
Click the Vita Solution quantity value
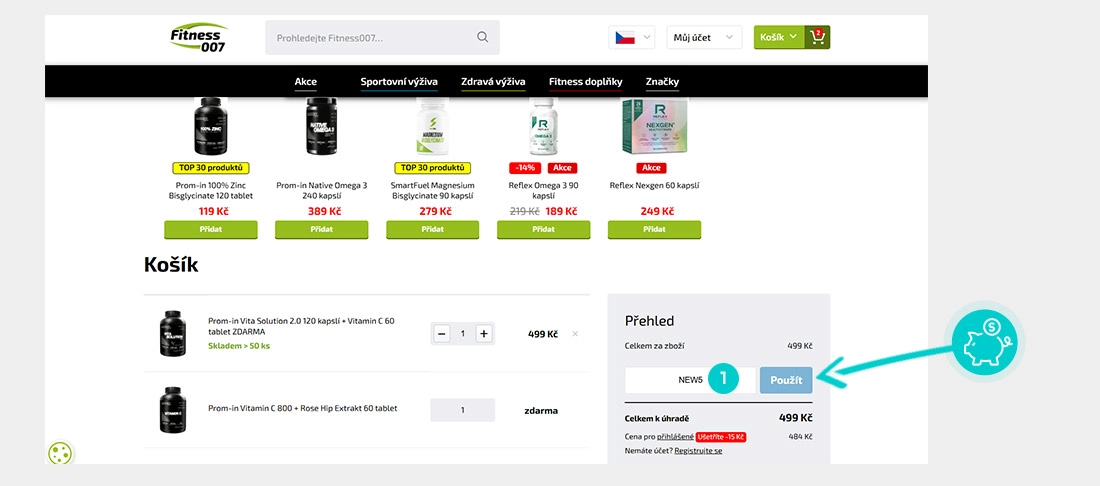click(x=462, y=334)
